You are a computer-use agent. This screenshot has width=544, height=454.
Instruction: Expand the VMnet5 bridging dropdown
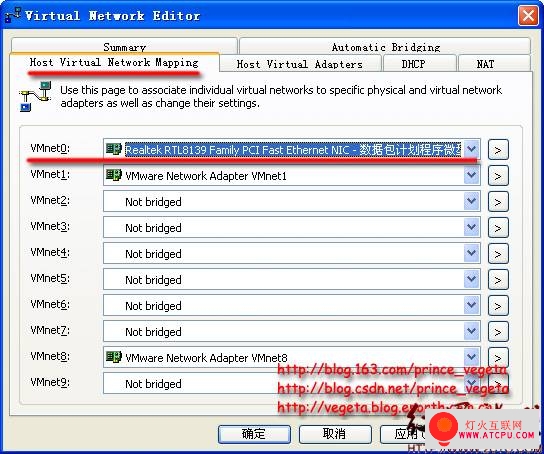coord(471,280)
